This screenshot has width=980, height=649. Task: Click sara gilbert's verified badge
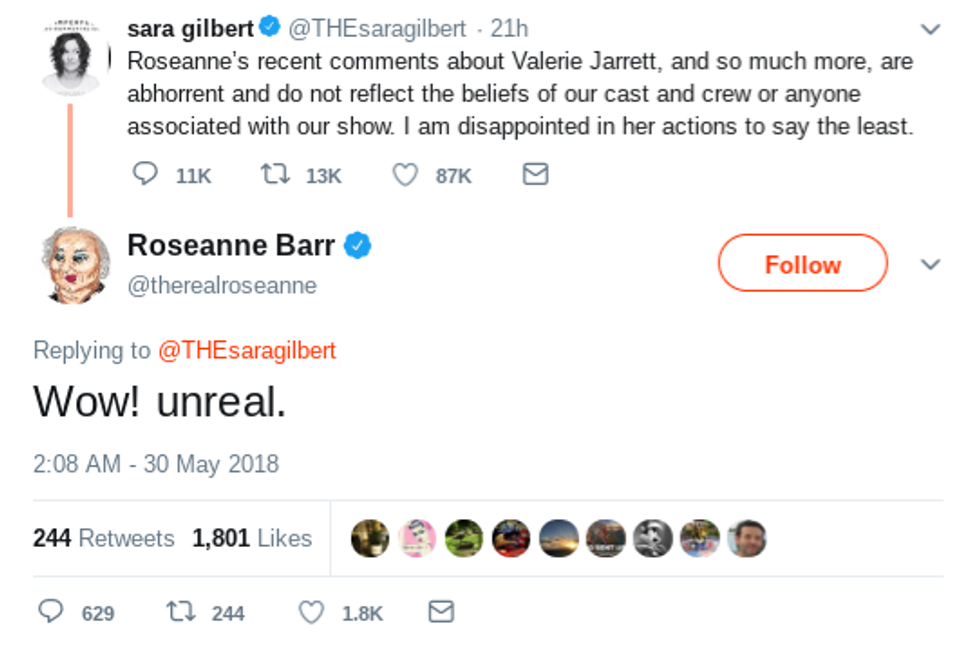click(x=270, y=28)
